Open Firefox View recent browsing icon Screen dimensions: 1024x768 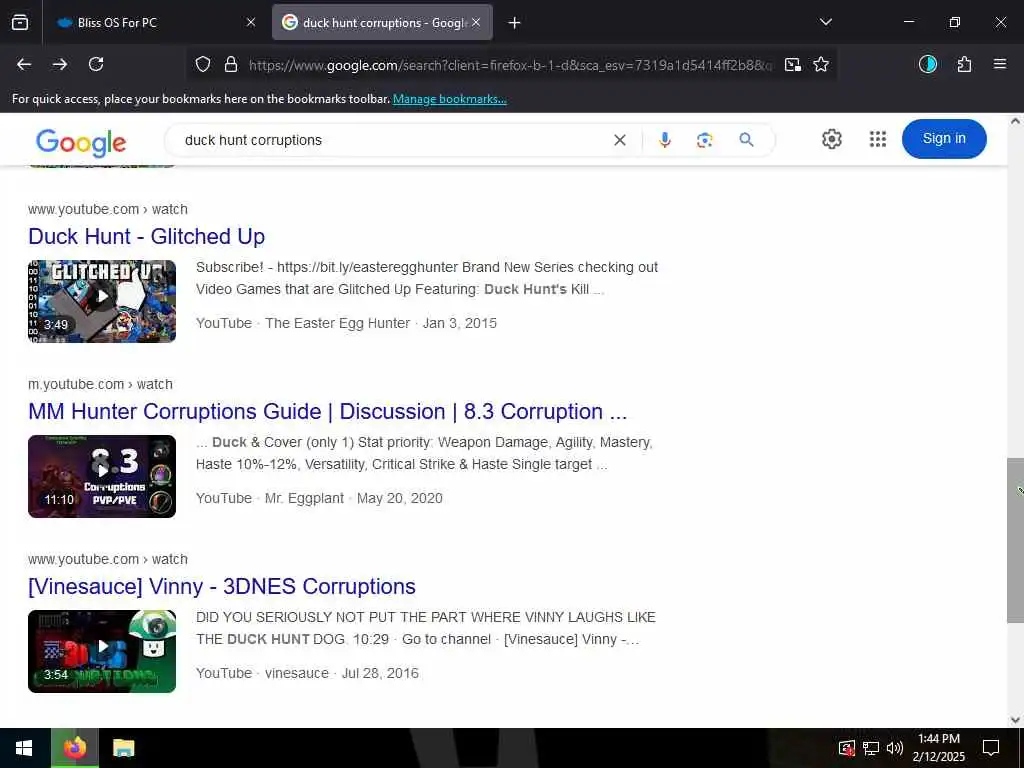pyautogui.click(x=20, y=22)
